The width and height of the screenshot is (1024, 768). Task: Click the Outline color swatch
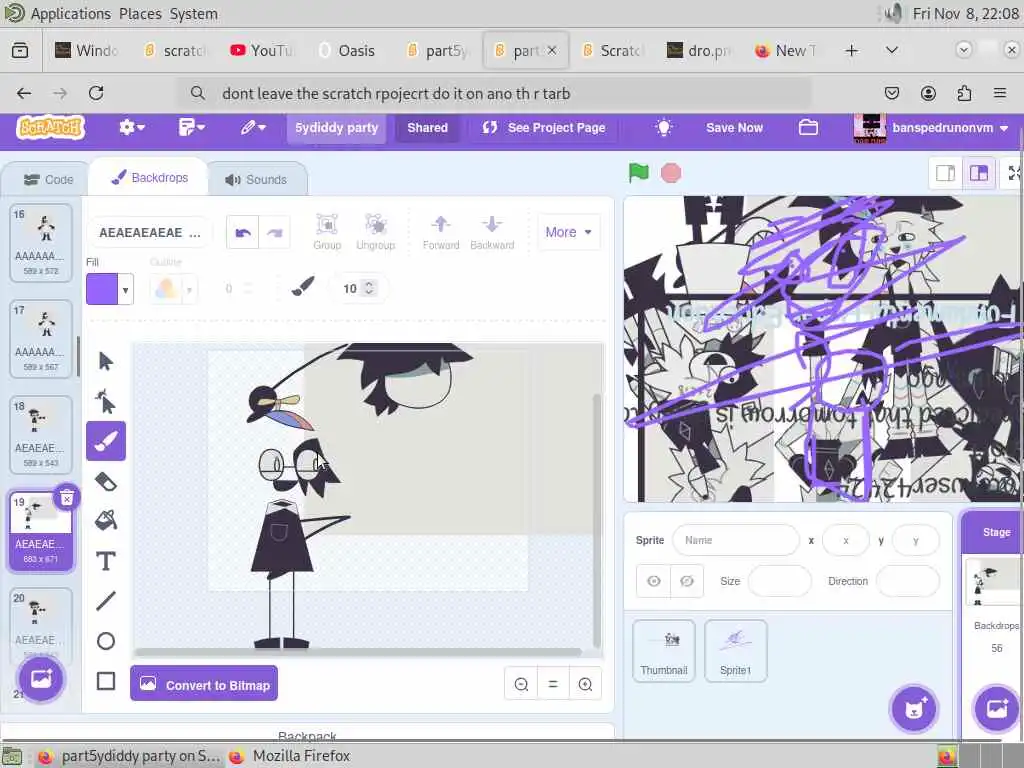(x=166, y=289)
